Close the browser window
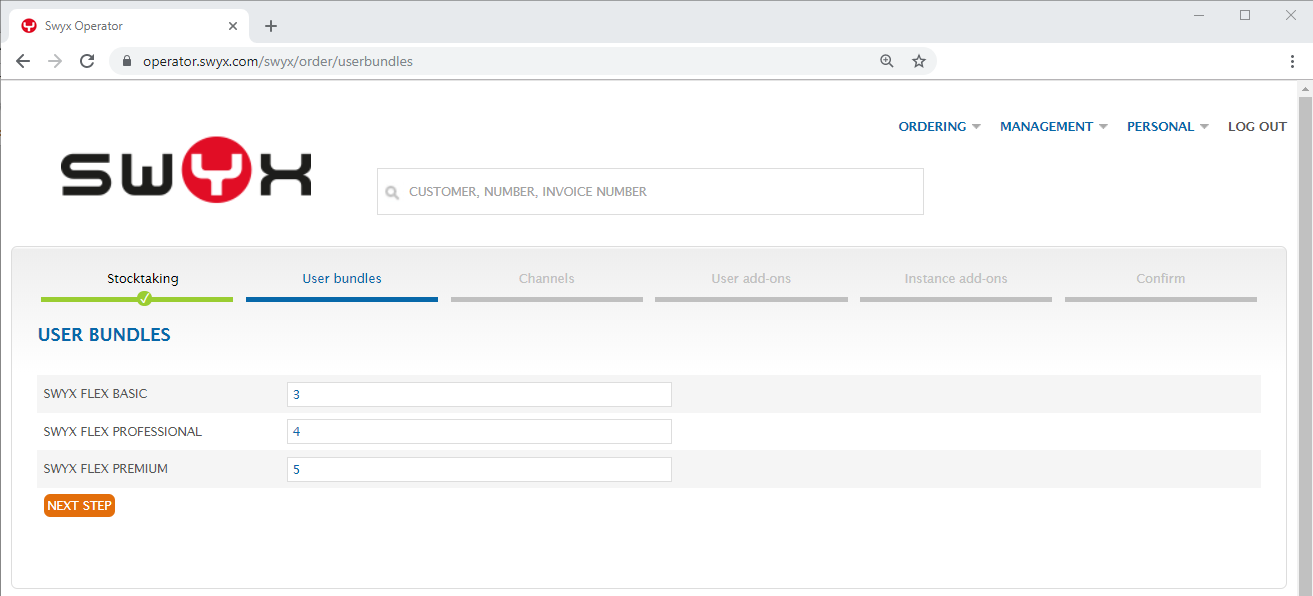This screenshot has height=596, width=1313. (1290, 15)
